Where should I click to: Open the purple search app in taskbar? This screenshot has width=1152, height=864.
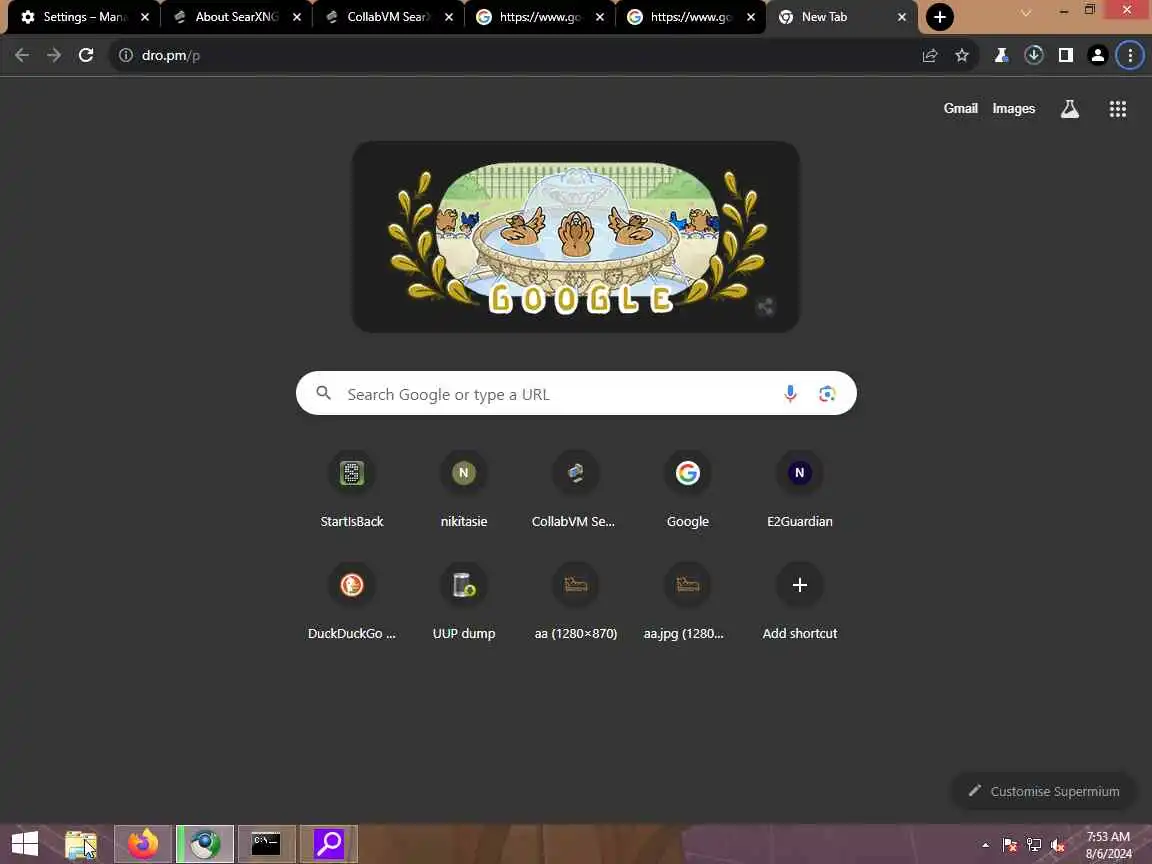coord(329,844)
